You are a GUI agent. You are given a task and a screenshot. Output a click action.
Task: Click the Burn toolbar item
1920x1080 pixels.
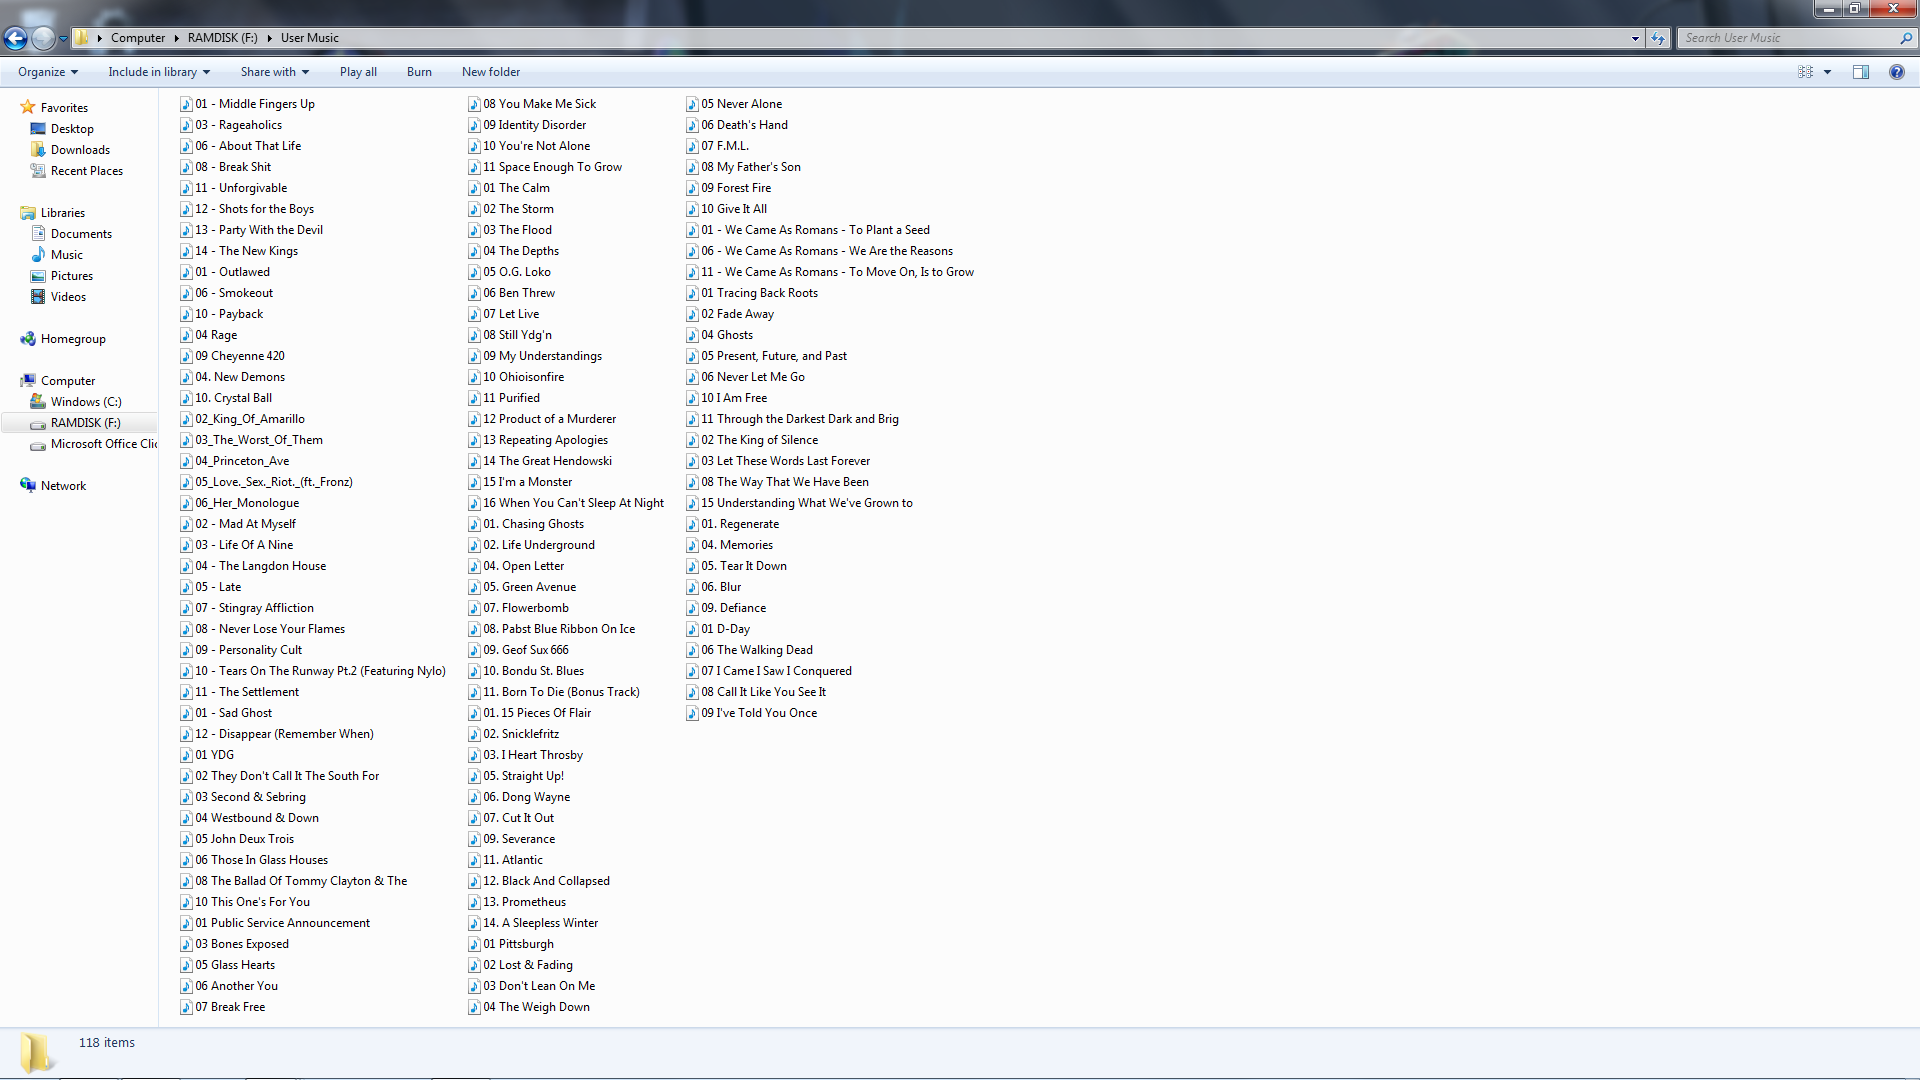[x=419, y=72]
